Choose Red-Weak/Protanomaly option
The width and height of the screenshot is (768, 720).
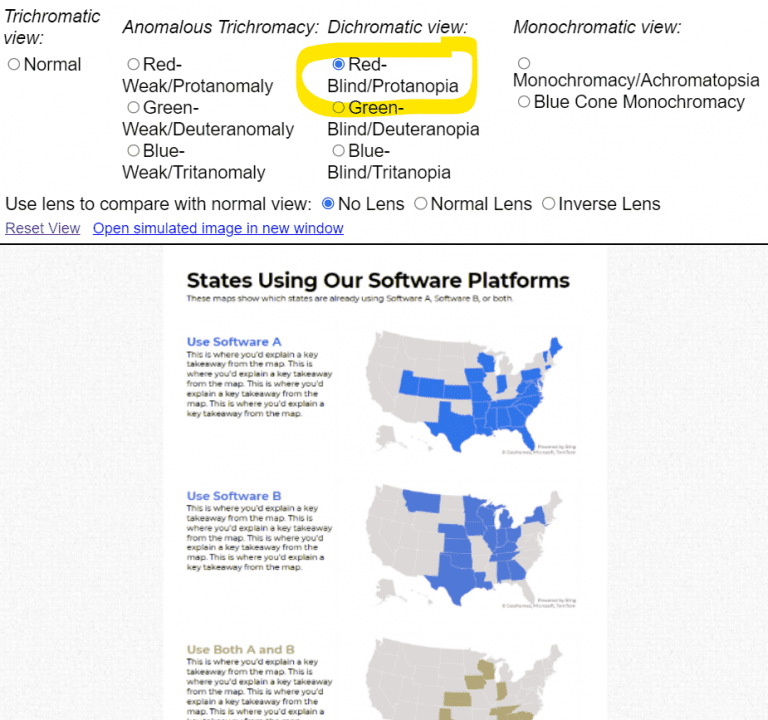[x=133, y=64]
